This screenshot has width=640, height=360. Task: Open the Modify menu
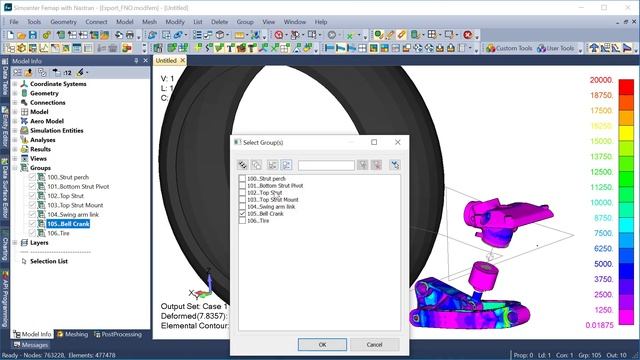175,22
